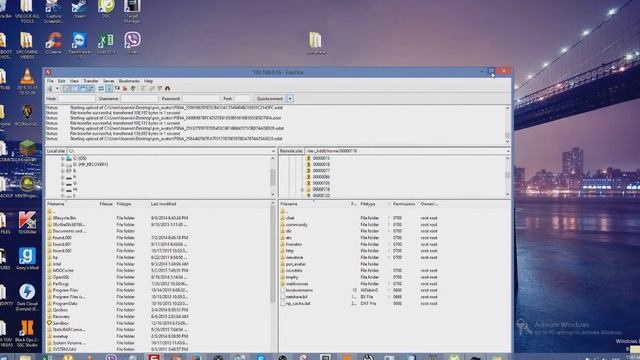The image size is (640, 360).
Task: Click the Password input field
Action: click(x=201, y=98)
